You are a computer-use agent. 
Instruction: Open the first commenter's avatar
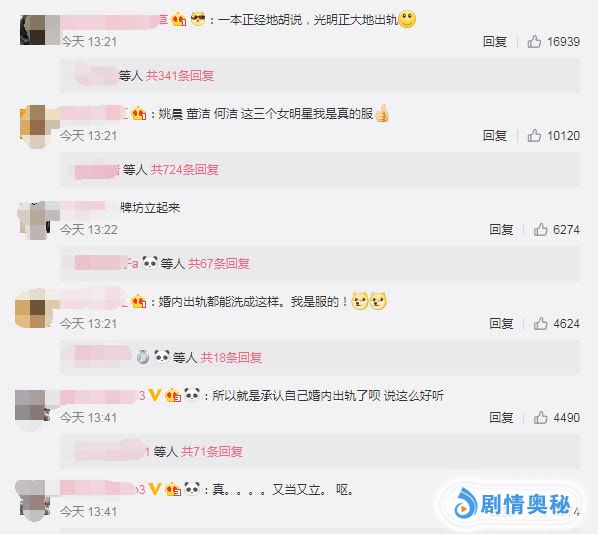(x=40, y=30)
